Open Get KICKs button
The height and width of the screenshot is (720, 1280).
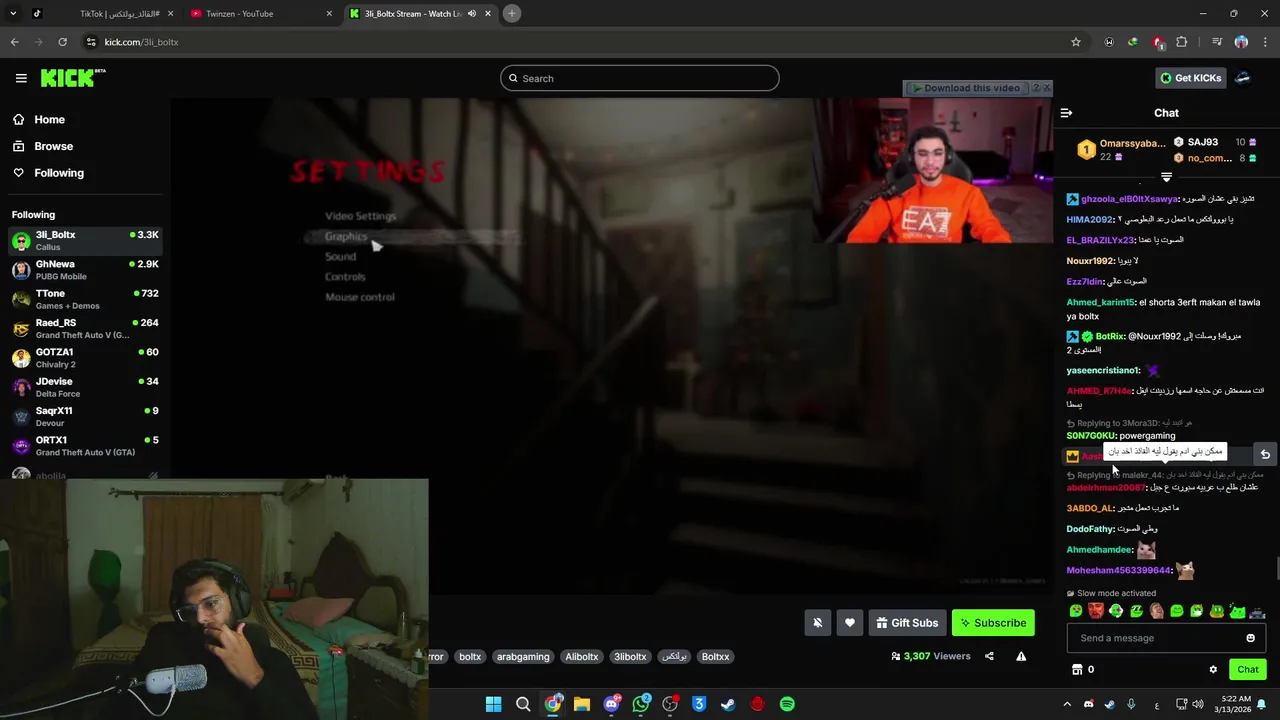click(x=1190, y=78)
